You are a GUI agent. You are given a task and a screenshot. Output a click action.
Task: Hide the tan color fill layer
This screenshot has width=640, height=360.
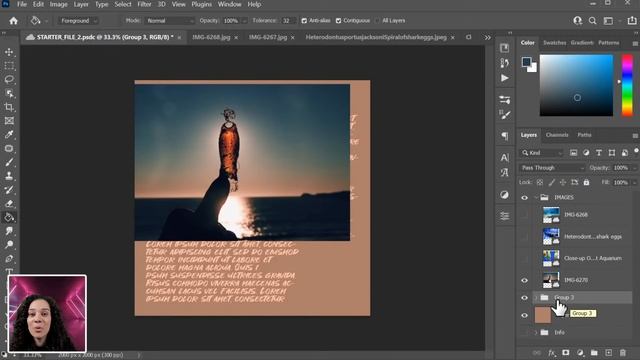(x=524, y=316)
